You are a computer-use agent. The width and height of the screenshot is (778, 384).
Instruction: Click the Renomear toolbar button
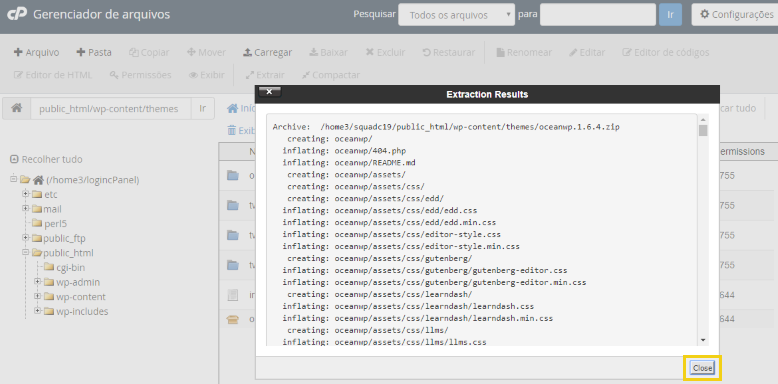click(524, 52)
